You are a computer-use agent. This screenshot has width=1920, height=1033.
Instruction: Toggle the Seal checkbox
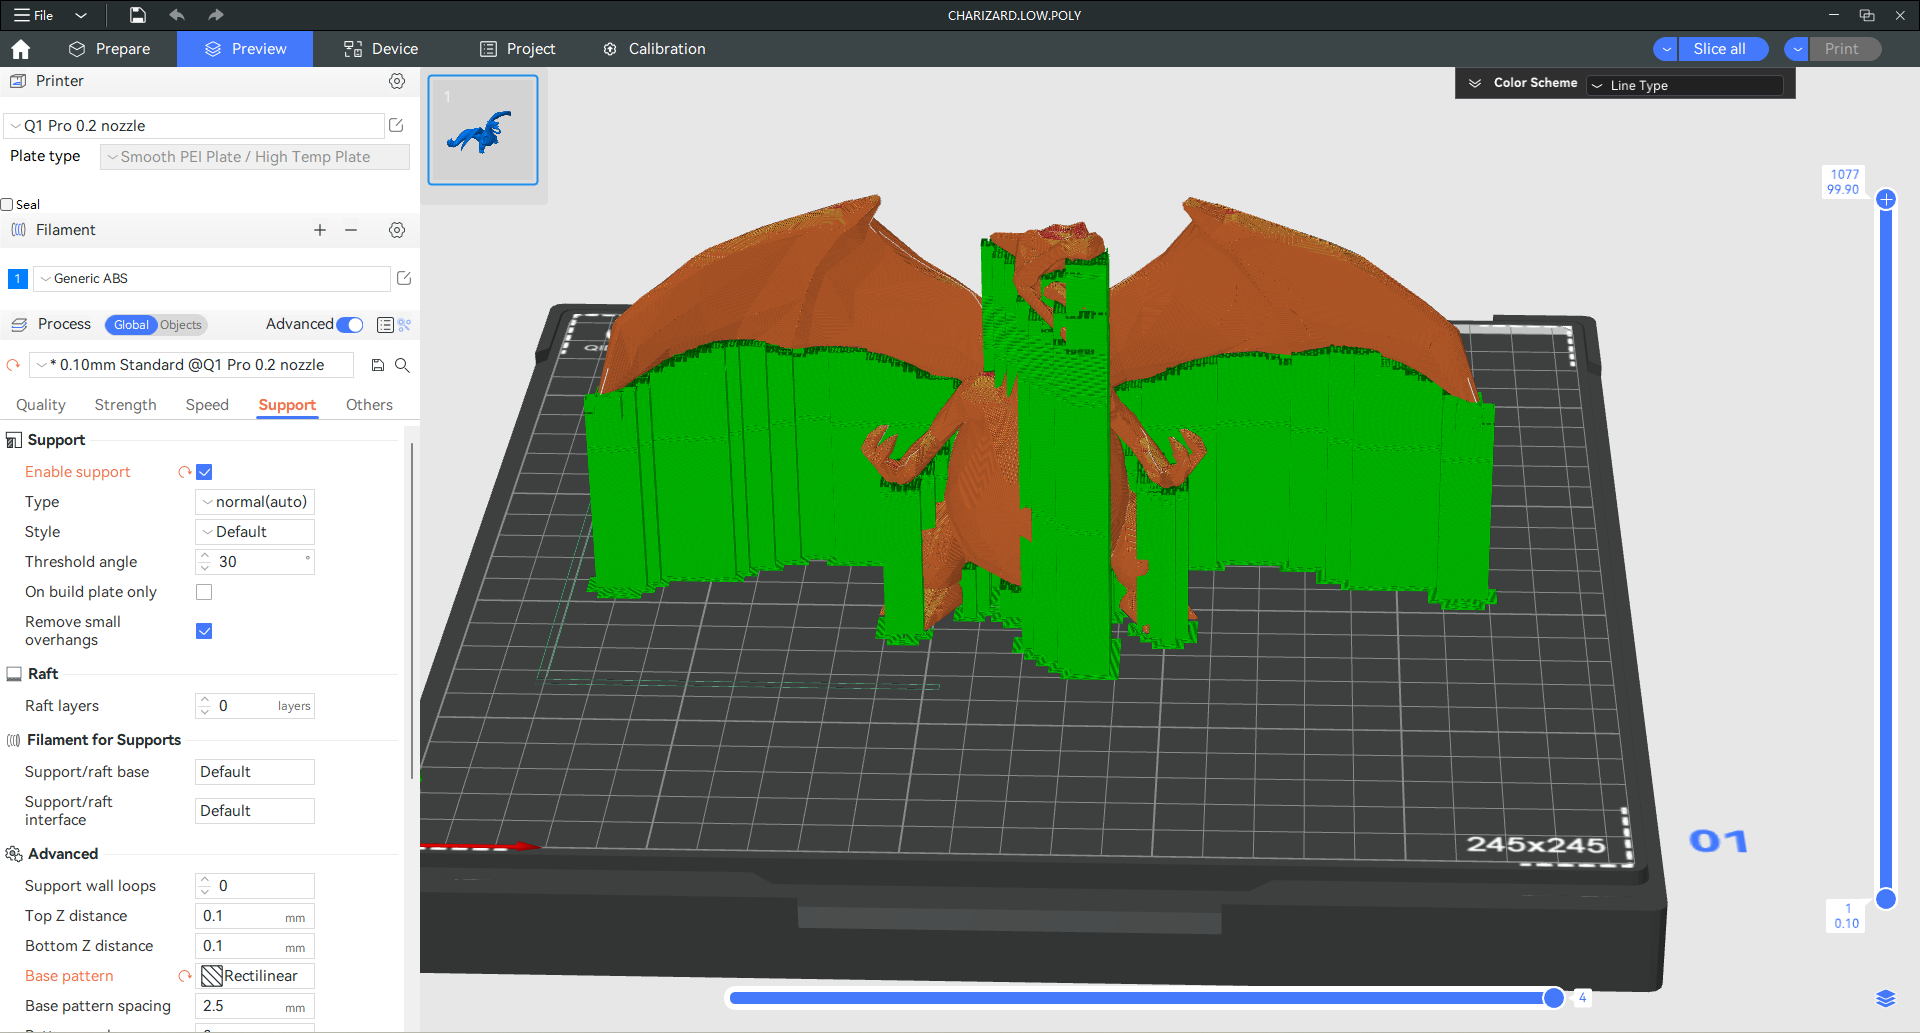click(x=7, y=204)
